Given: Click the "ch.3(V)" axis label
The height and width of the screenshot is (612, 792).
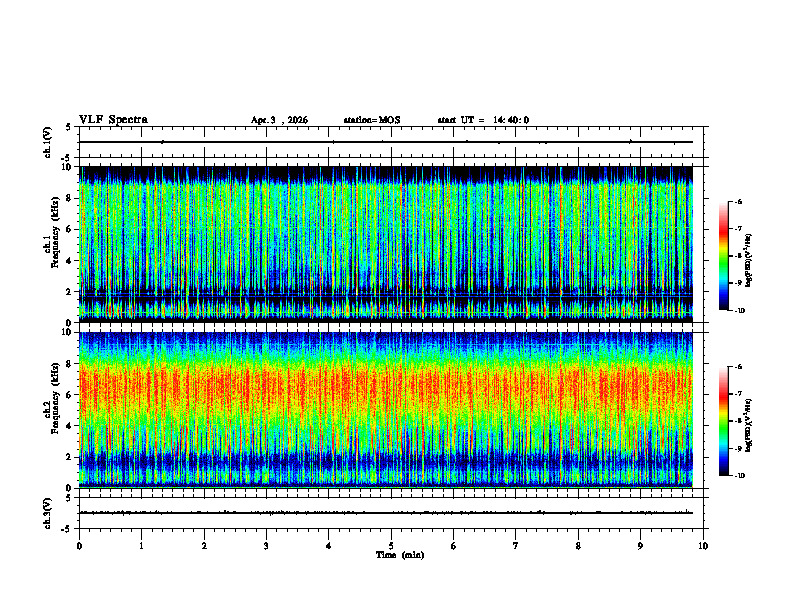Looking at the screenshot, I should (x=48, y=513).
